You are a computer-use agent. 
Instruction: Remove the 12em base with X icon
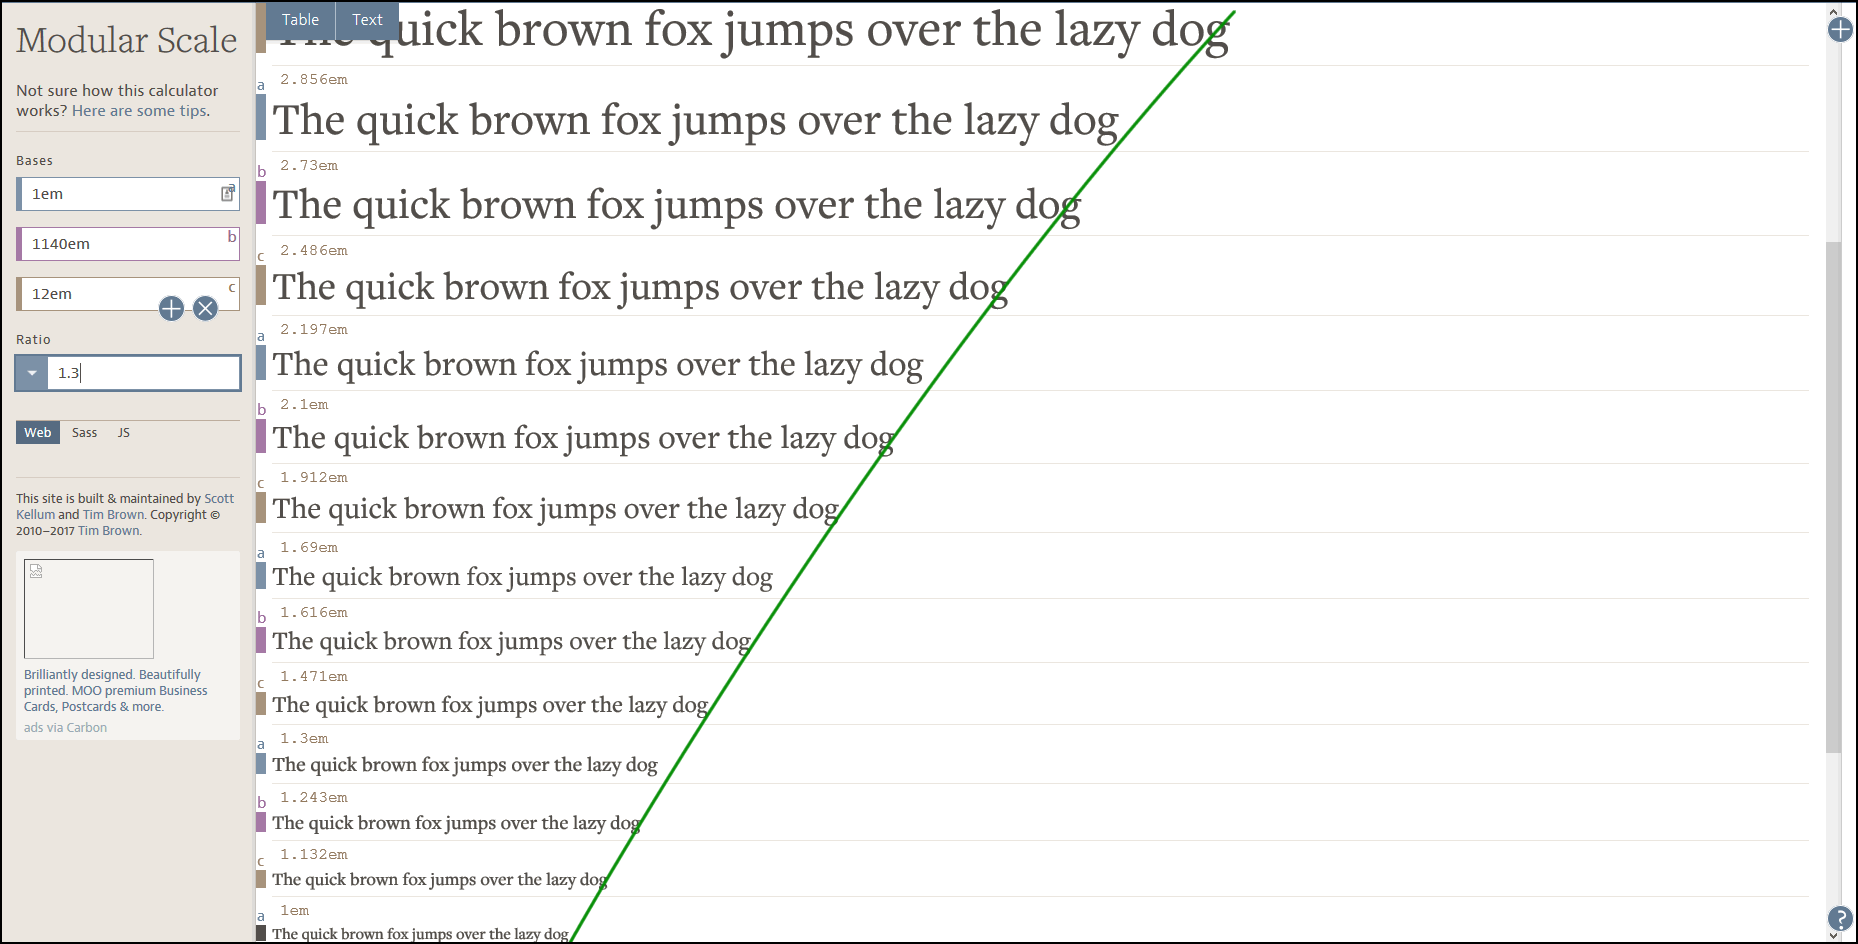205,308
